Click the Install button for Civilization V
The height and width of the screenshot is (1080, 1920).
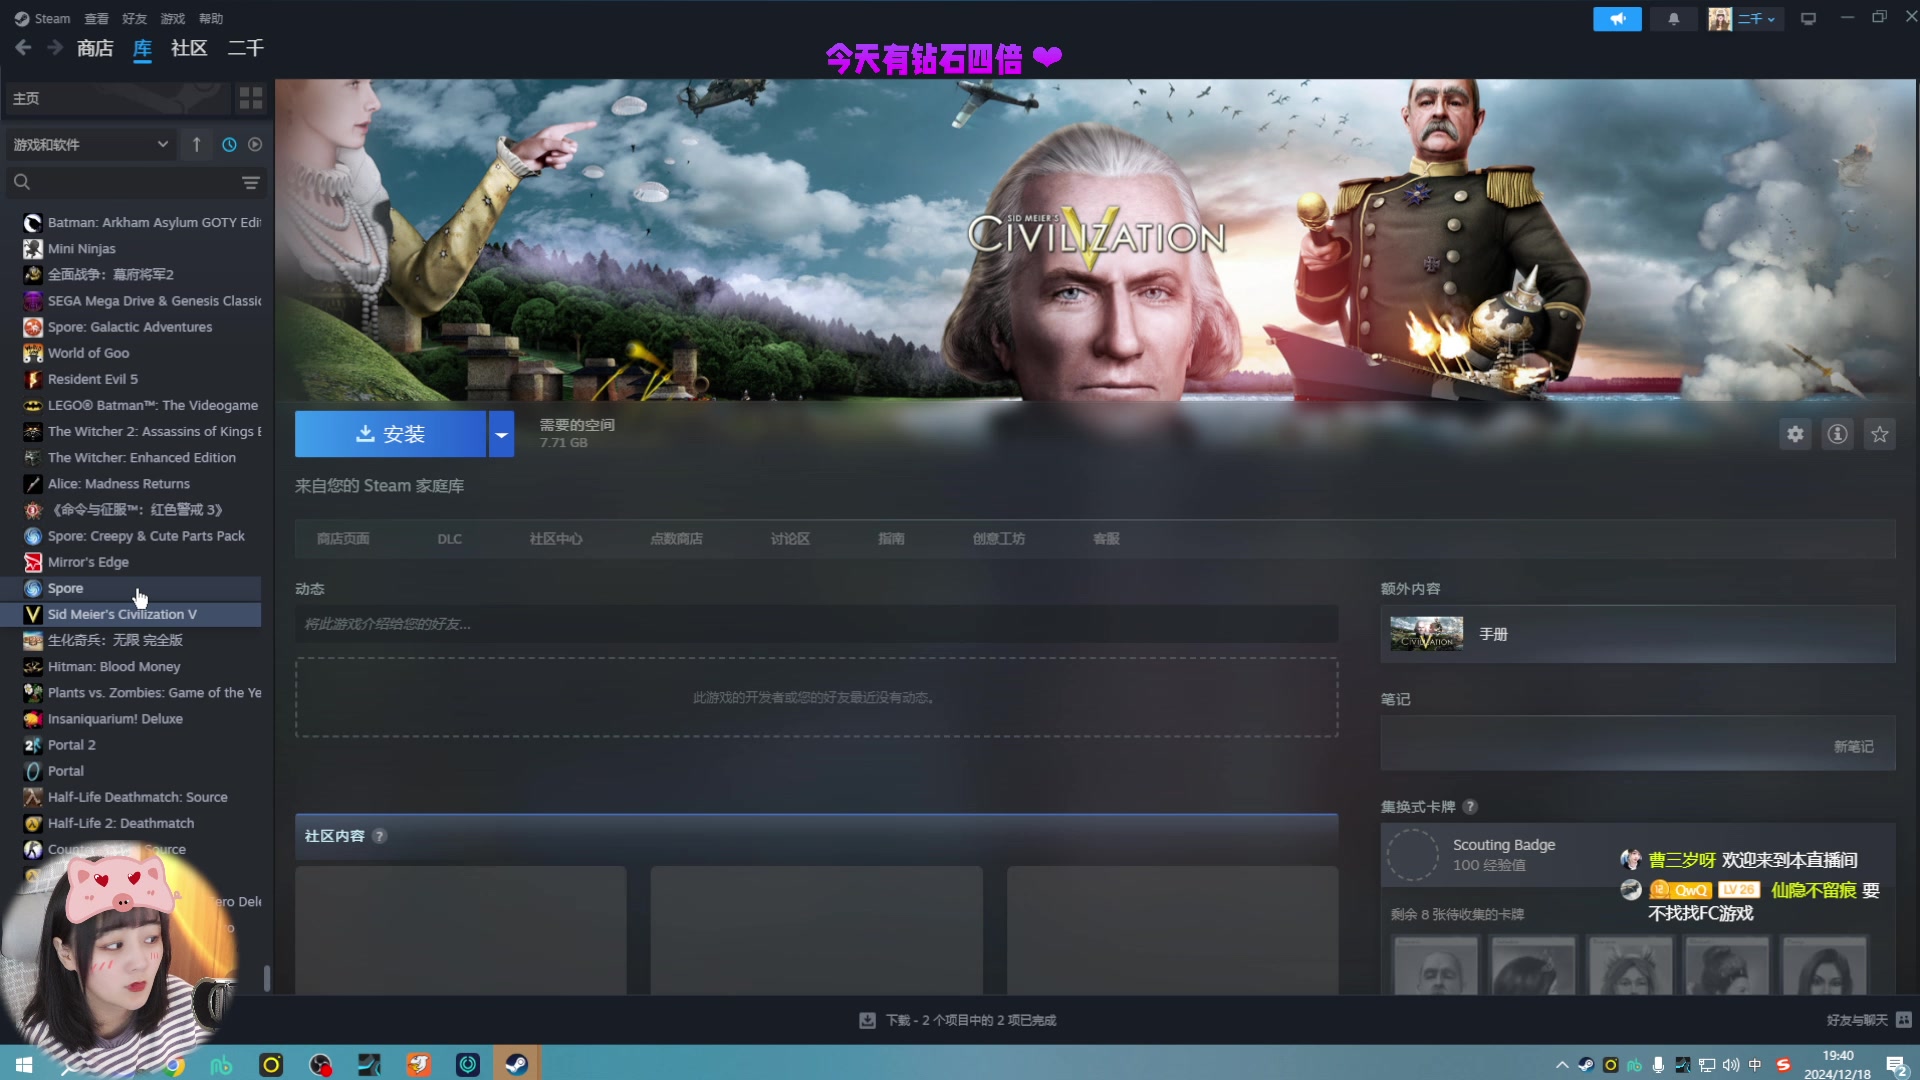pos(392,433)
